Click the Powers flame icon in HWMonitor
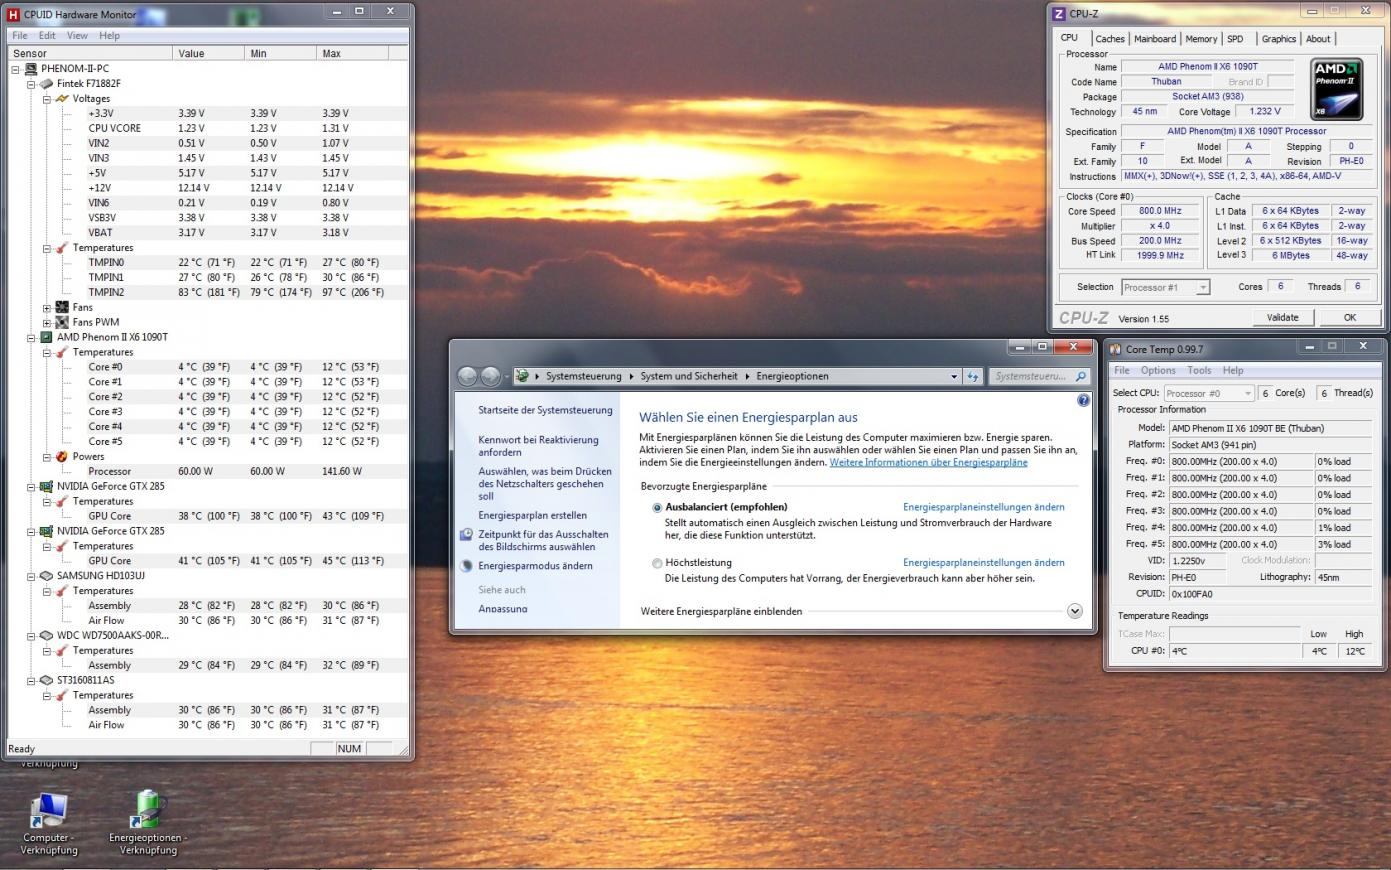 [x=62, y=456]
